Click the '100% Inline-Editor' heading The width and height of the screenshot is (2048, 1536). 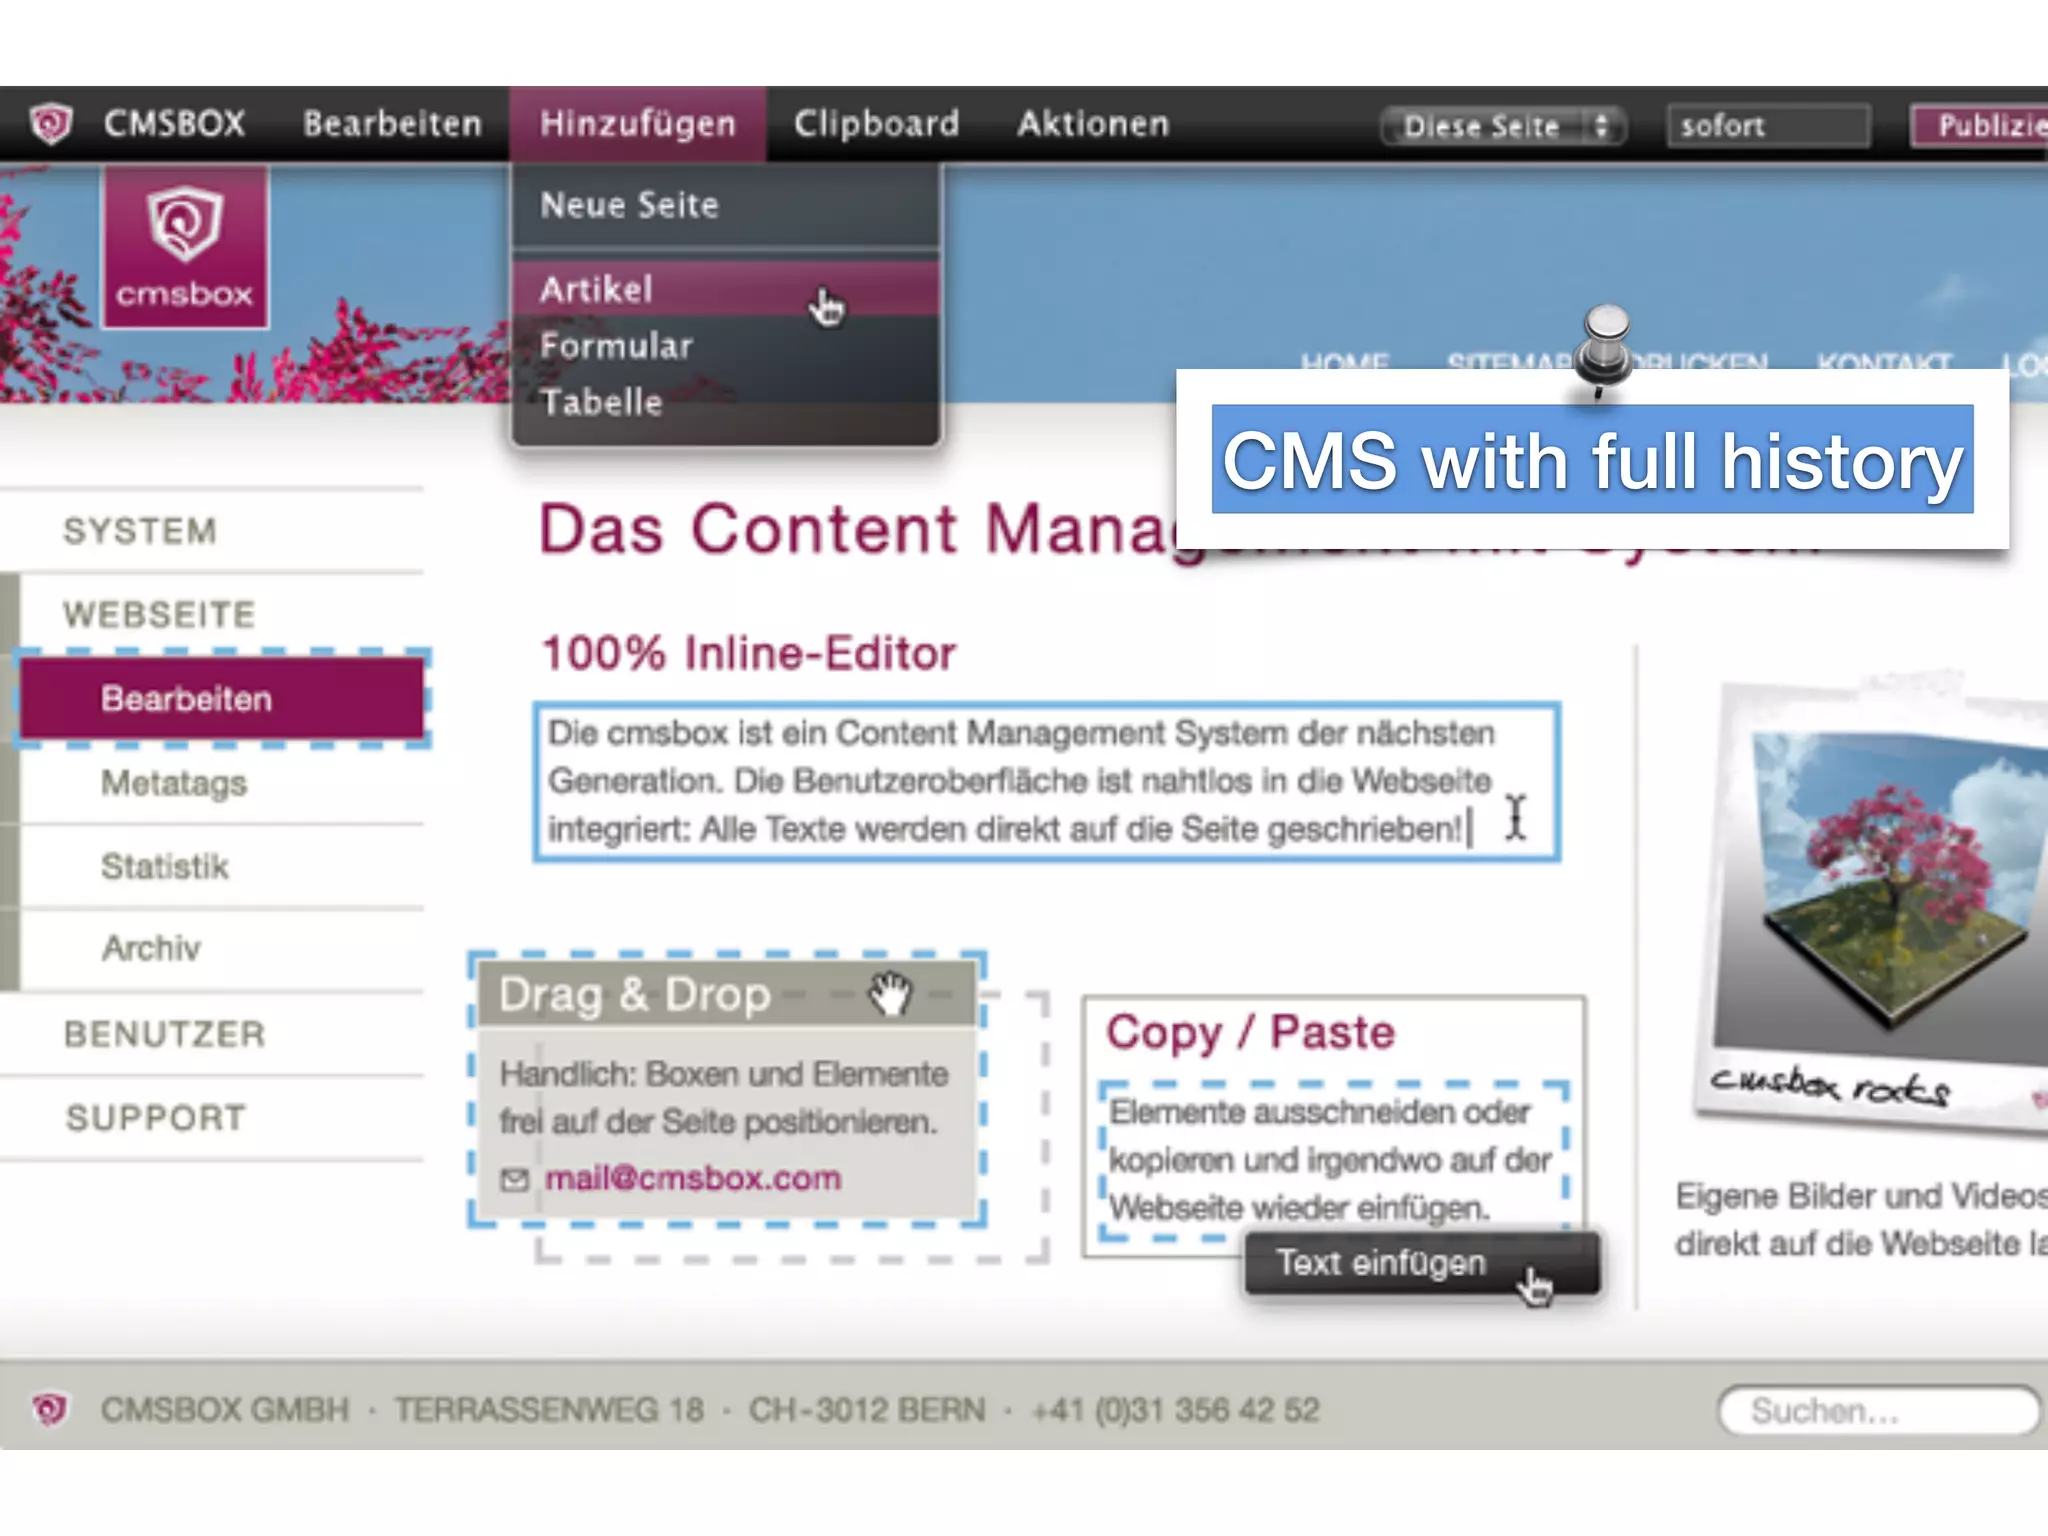[748, 654]
